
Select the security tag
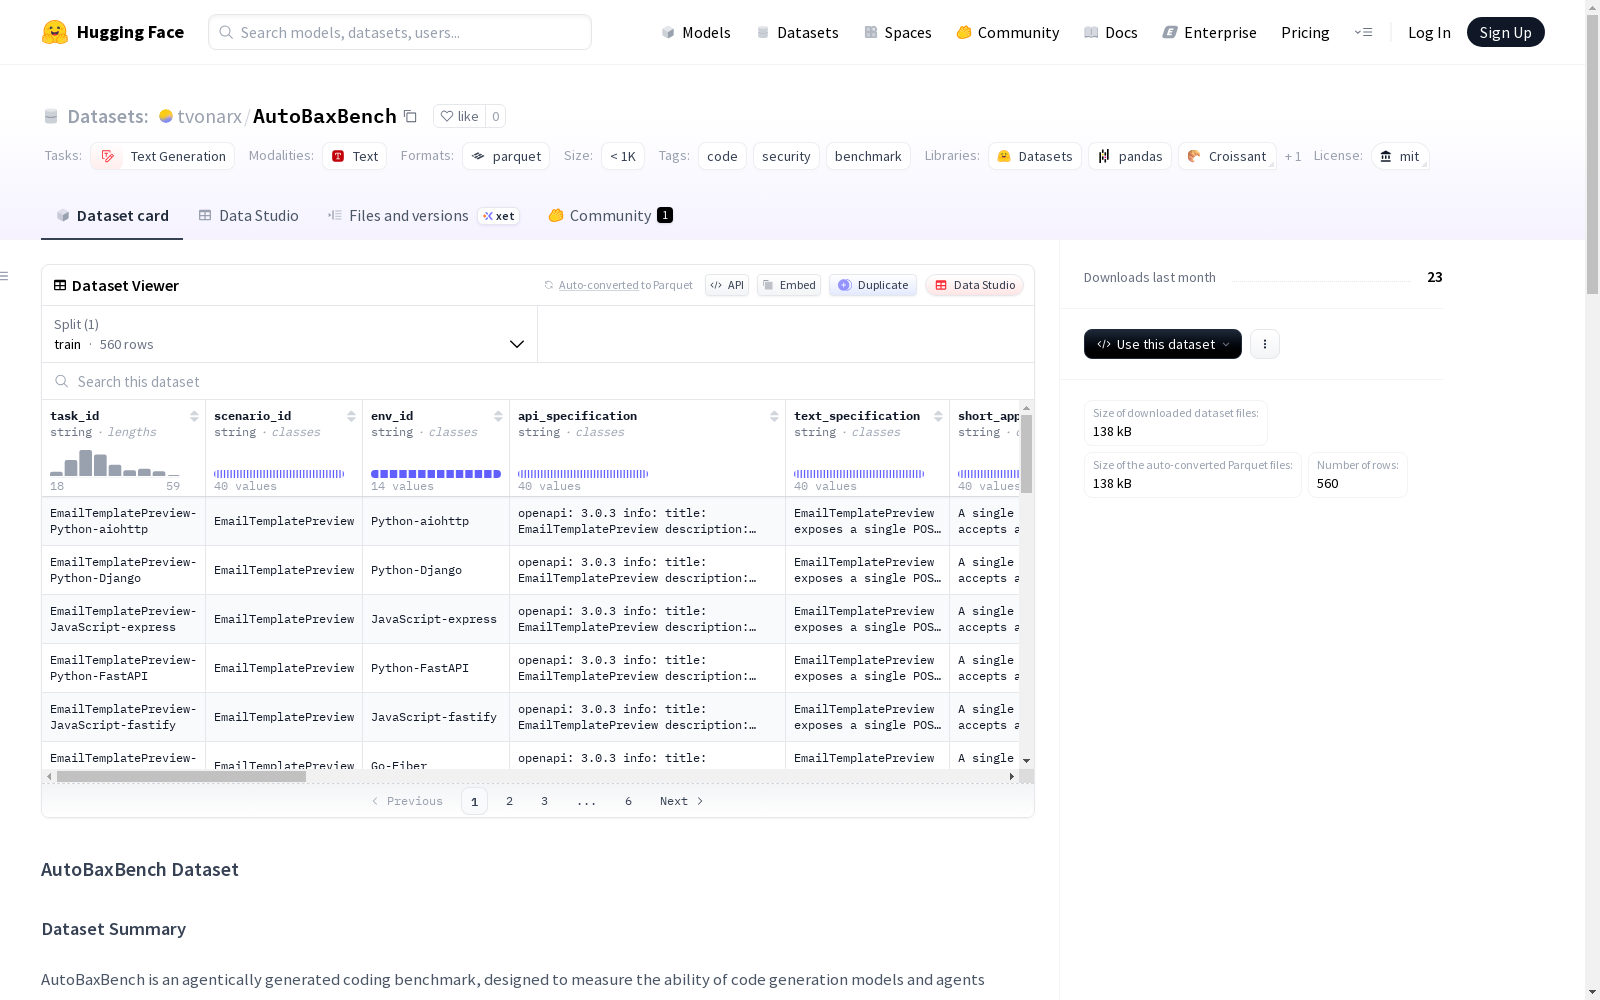tap(786, 156)
